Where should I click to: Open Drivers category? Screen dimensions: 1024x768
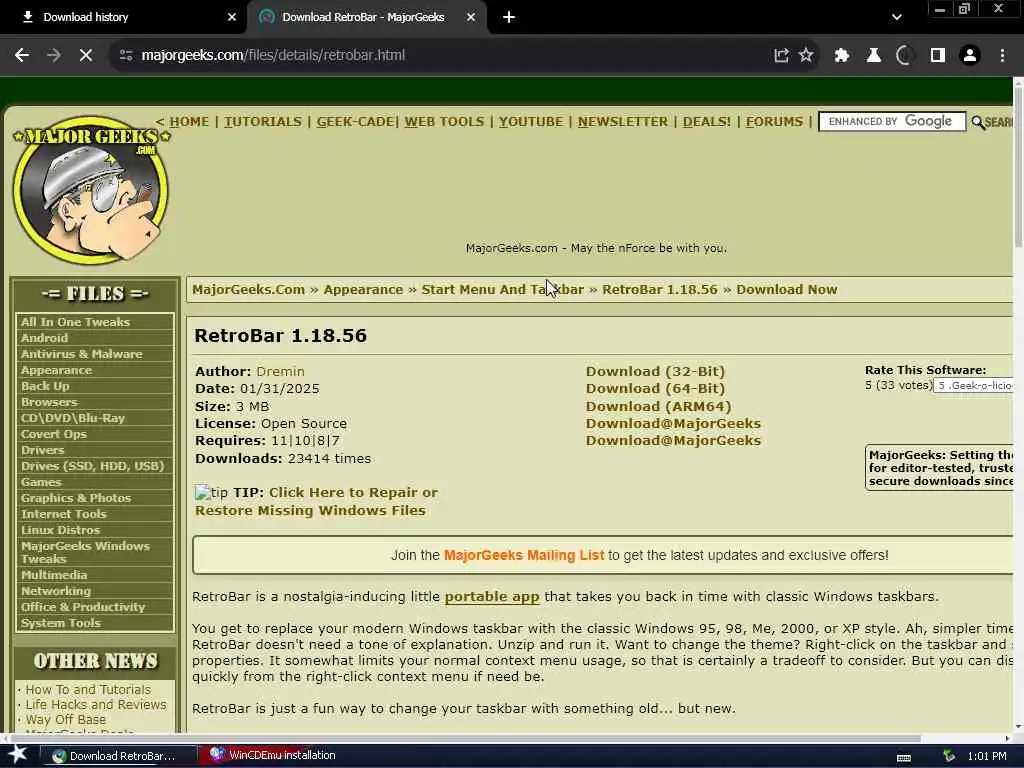click(x=42, y=450)
